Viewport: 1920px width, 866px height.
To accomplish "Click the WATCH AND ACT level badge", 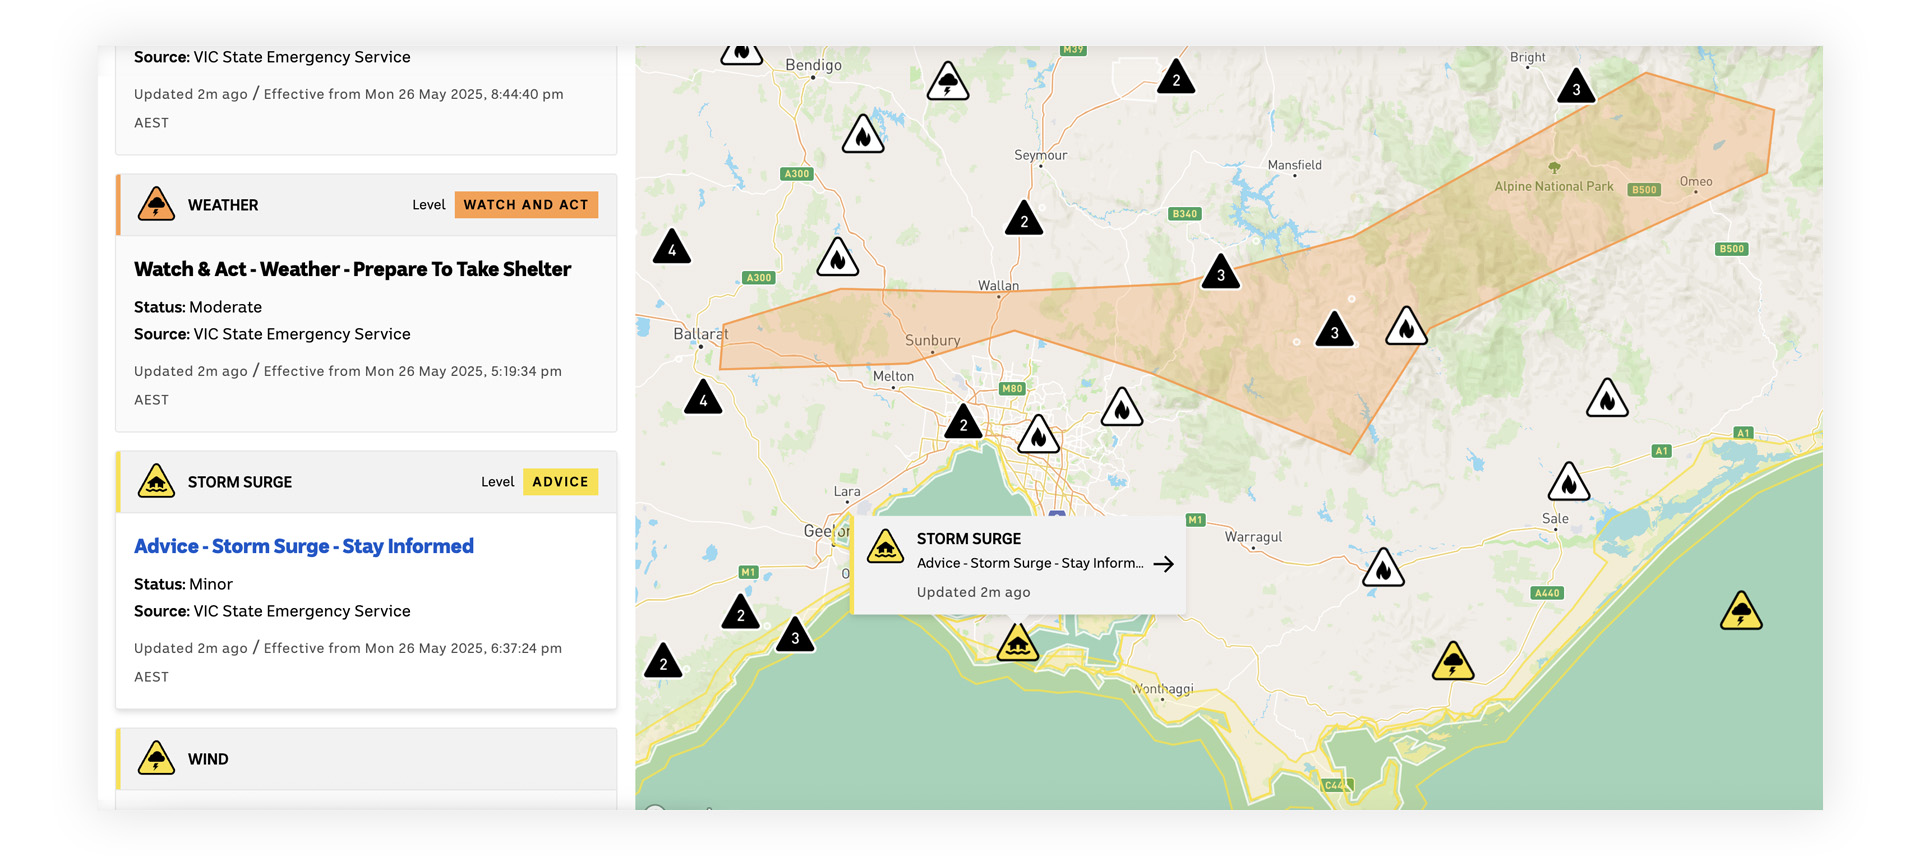I will (x=526, y=205).
